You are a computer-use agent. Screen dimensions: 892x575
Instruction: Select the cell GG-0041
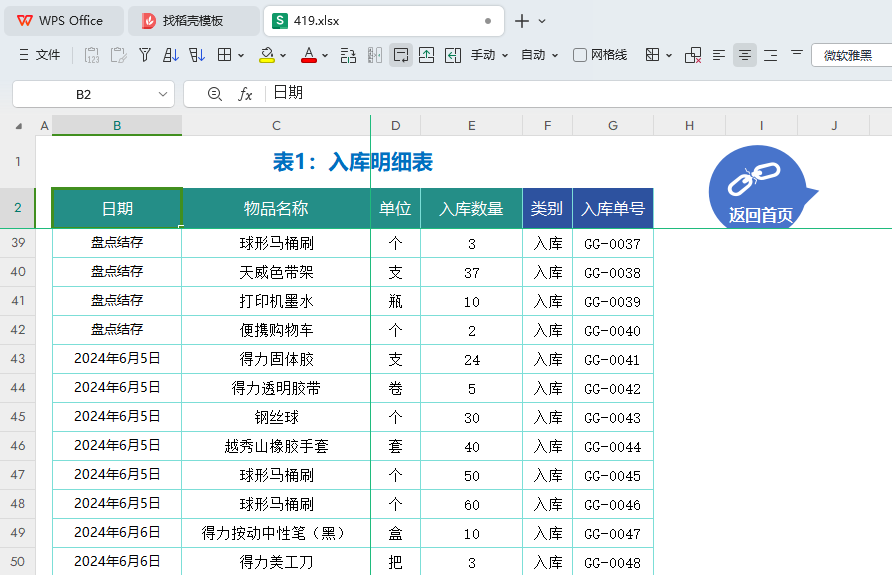(613, 359)
